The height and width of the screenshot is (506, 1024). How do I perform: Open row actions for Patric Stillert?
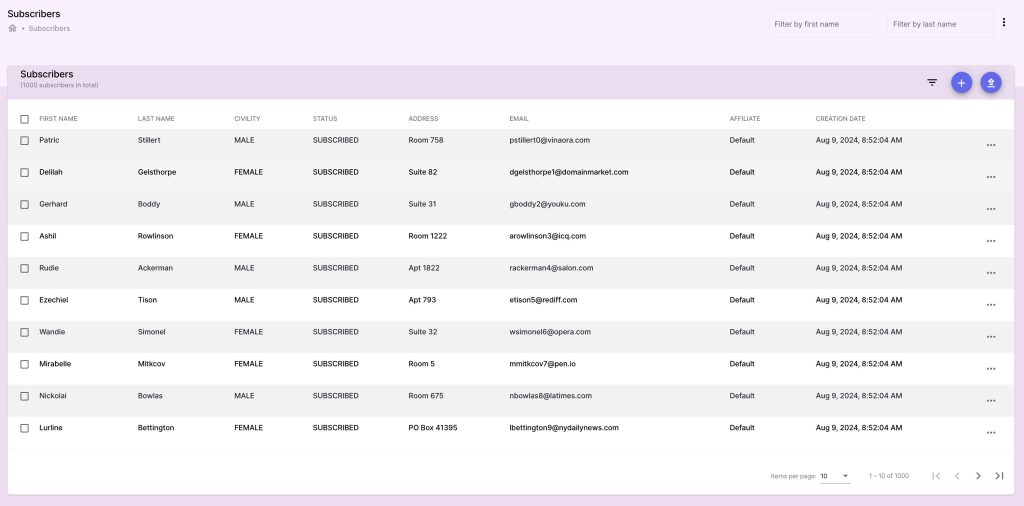991,145
